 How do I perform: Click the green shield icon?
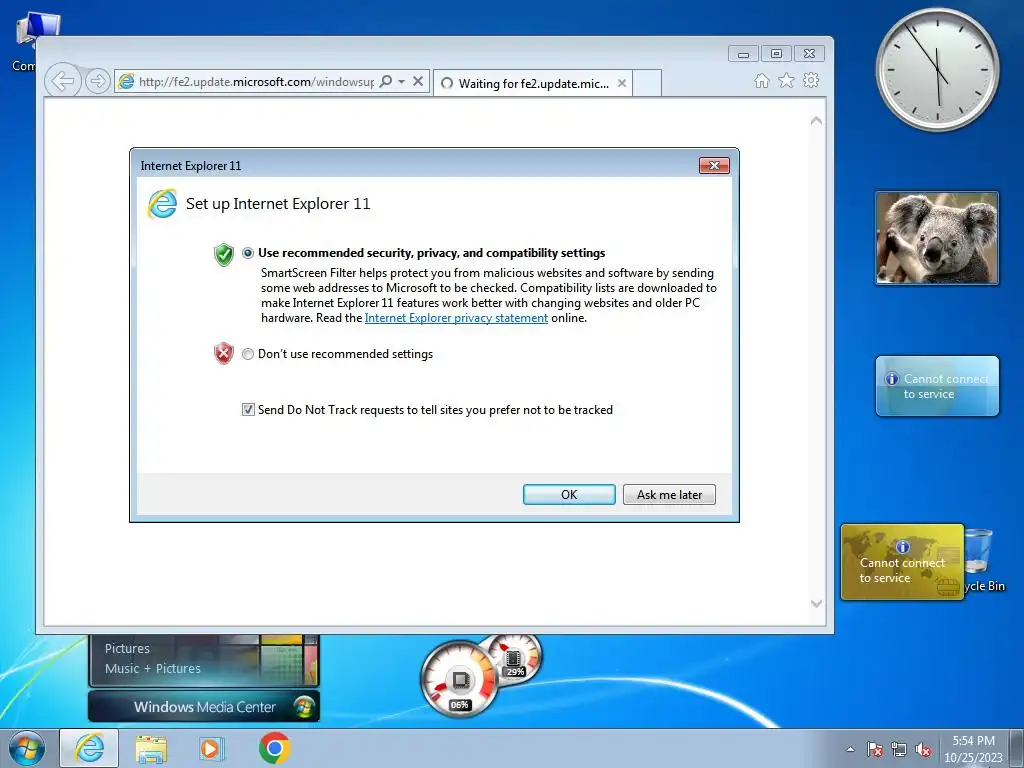pos(224,254)
